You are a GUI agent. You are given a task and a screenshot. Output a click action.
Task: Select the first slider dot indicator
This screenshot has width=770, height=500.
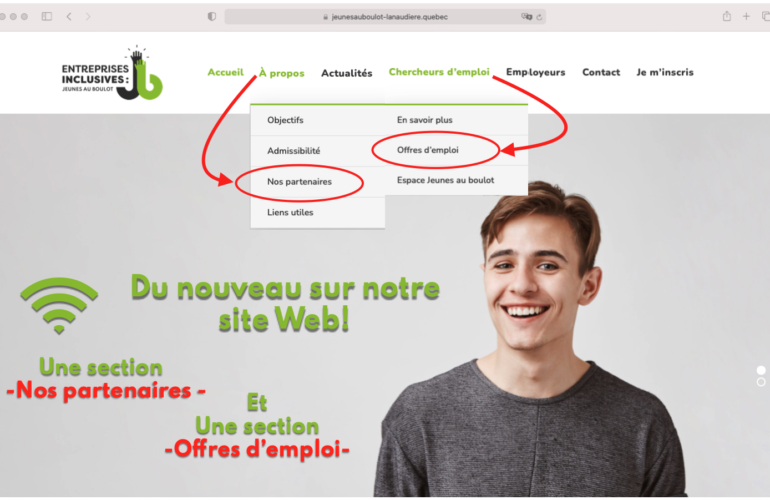point(761,370)
